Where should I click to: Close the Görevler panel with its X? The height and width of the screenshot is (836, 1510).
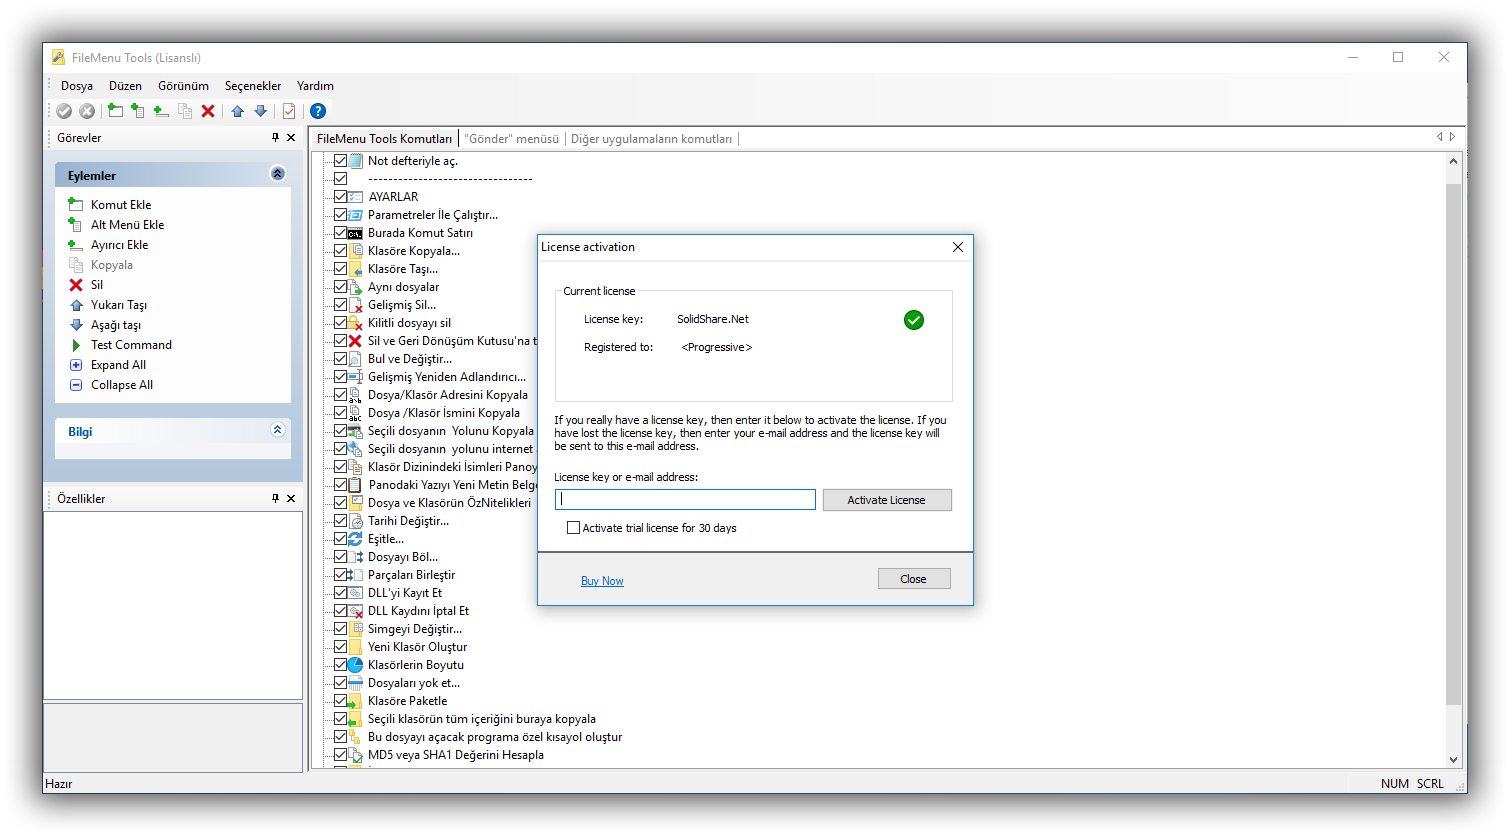[x=291, y=137]
